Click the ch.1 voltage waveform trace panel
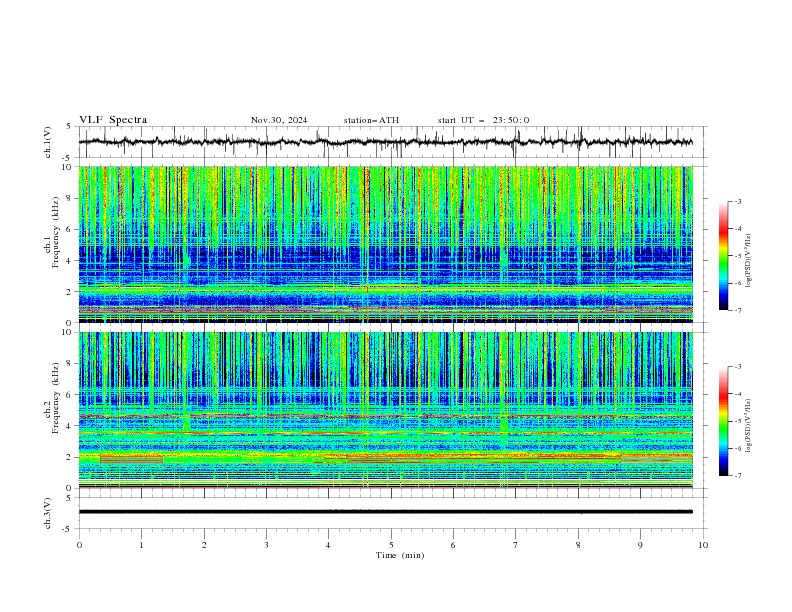The image size is (792, 612). (x=392, y=142)
